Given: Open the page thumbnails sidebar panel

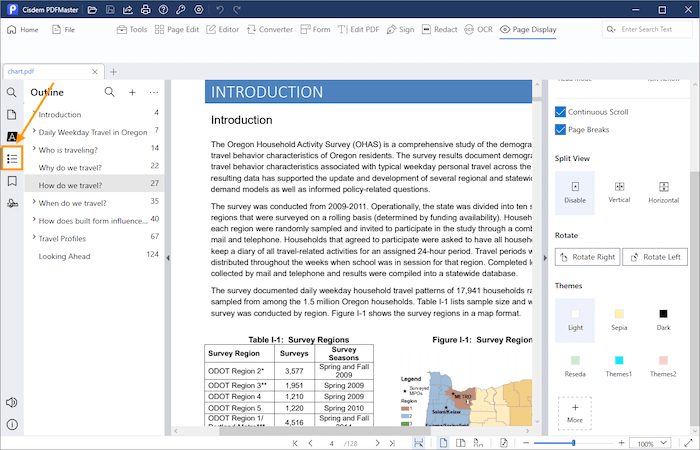Looking at the screenshot, I should pos(12,115).
